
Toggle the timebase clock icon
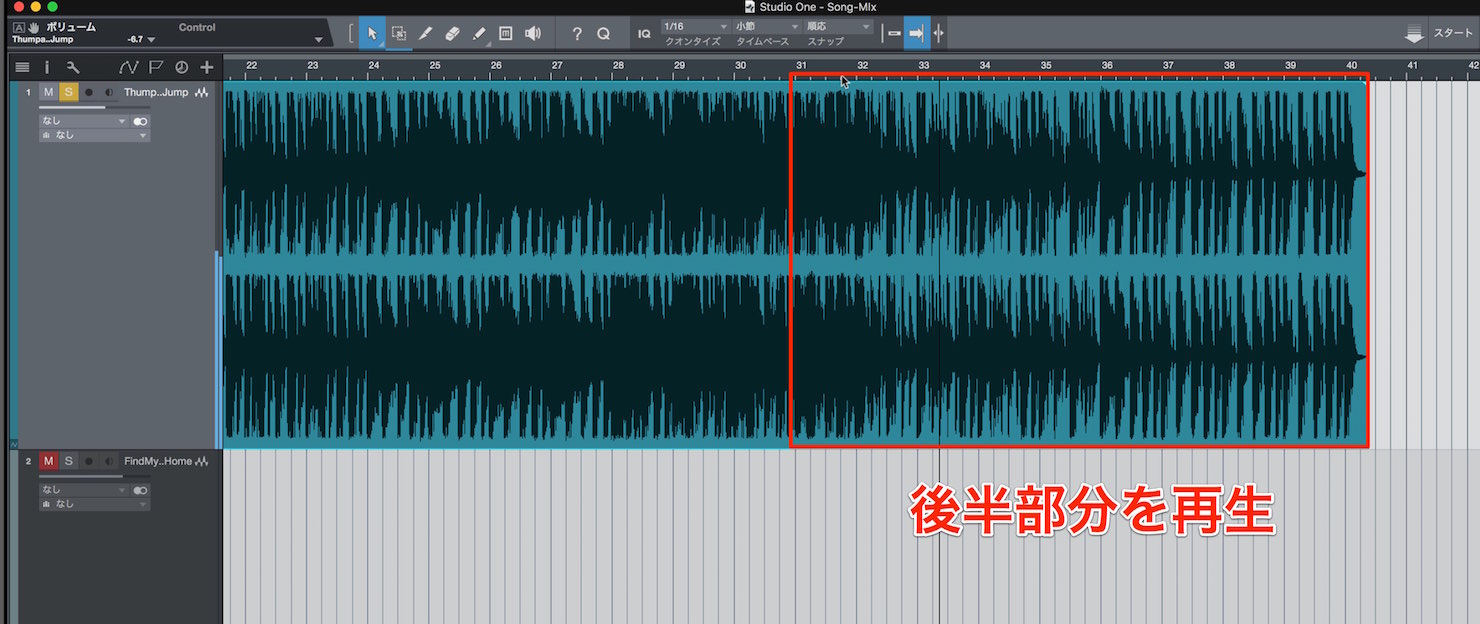[181, 68]
